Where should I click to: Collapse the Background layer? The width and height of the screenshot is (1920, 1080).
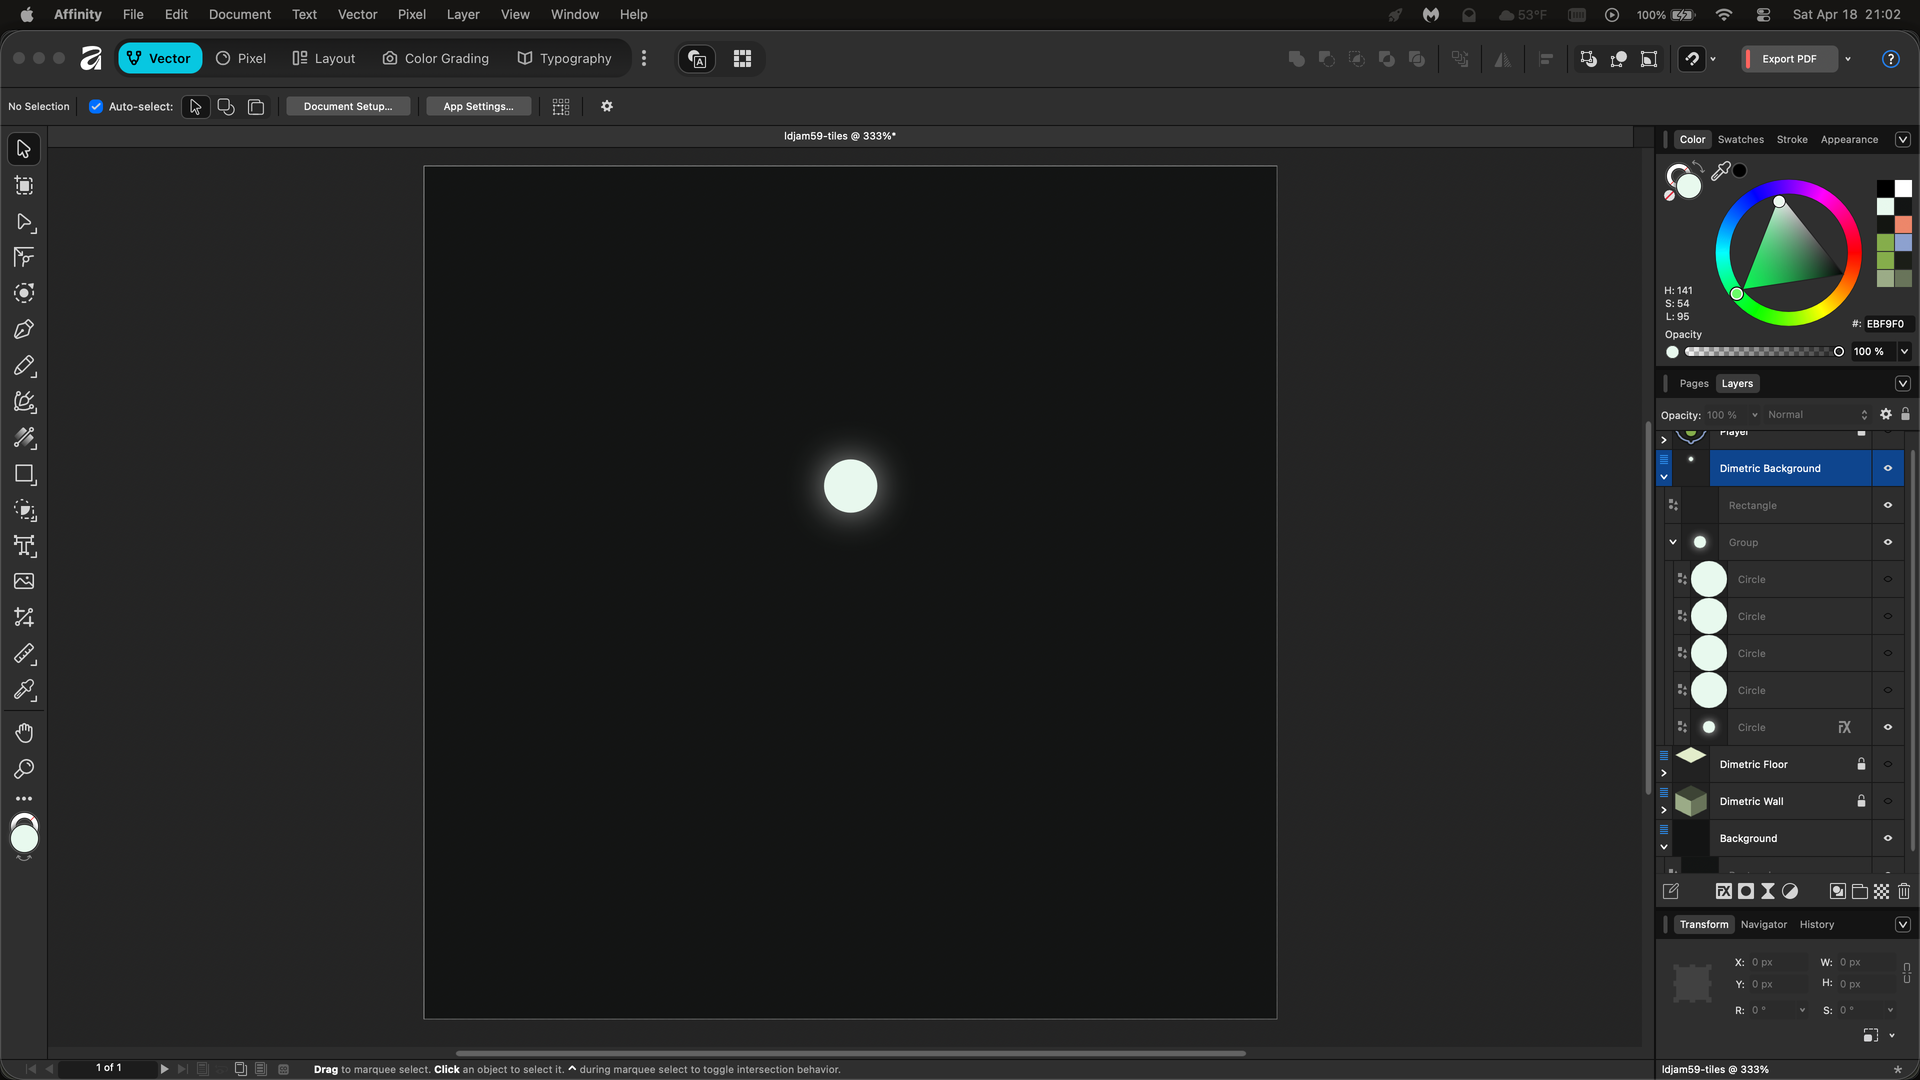pyautogui.click(x=1664, y=847)
